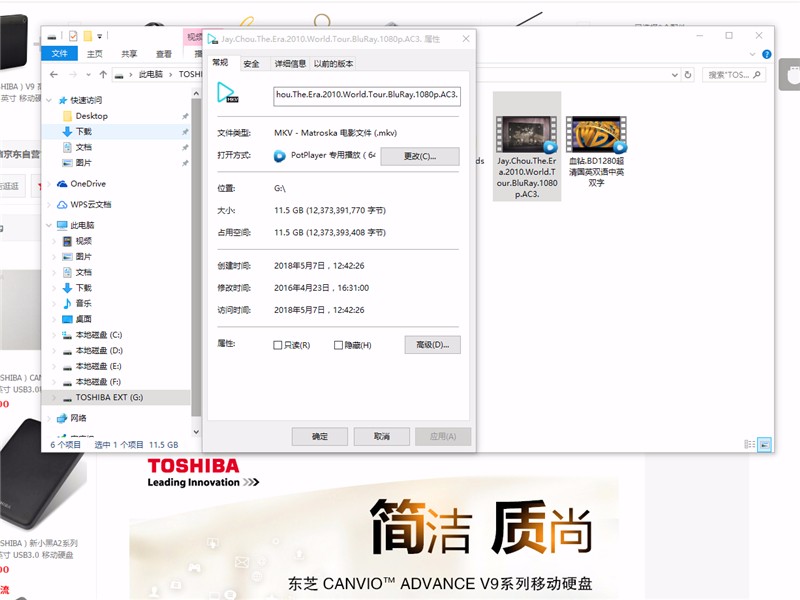Open 音乐 folder in tree
Viewport: 800px width, 600px height.
click(84, 303)
